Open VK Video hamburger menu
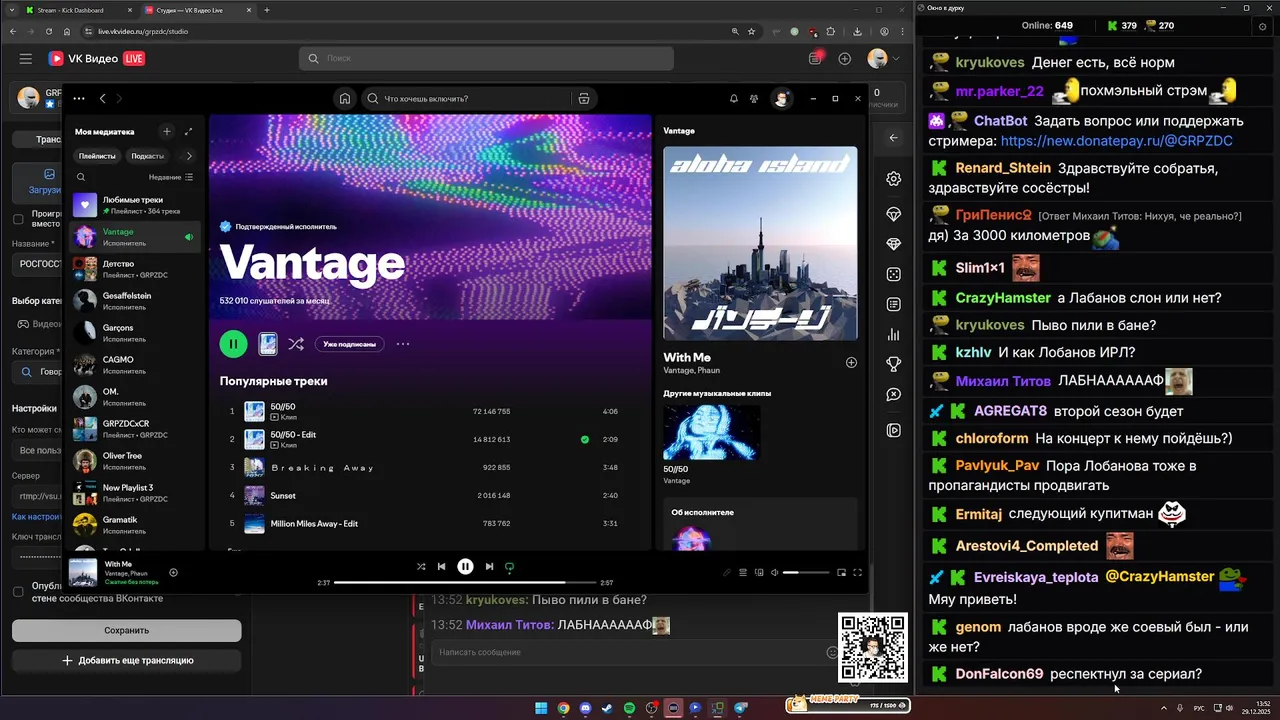The width and height of the screenshot is (1280, 720). pyautogui.click(x=25, y=59)
